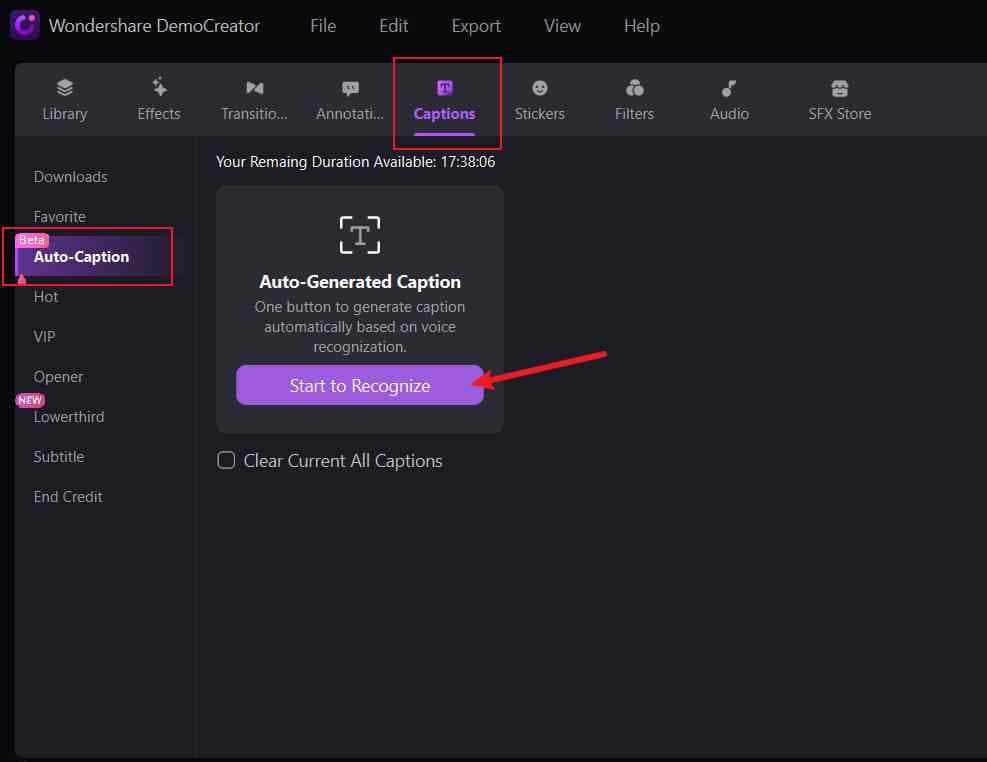The height and width of the screenshot is (762, 987).
Task: Click the Wondershare DemoCreator logo icon
Action: [25, 26]
